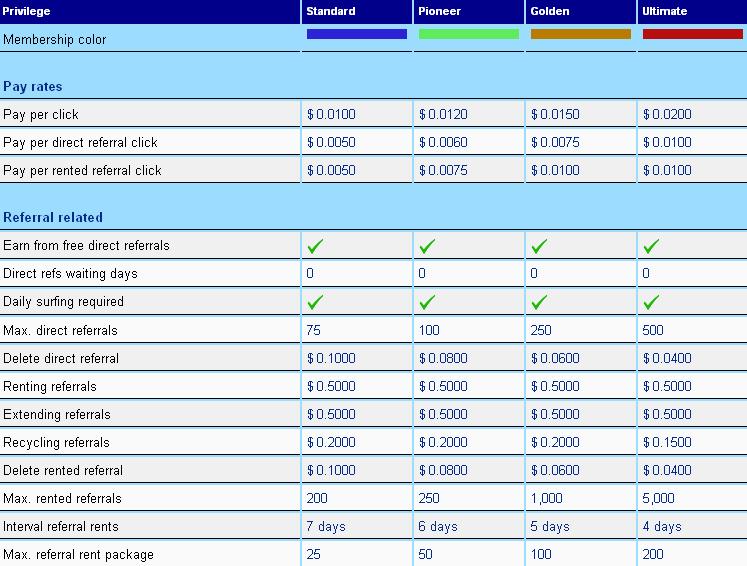Click the Ultimate pay per click value $0.0200

(x=667, y=115)
